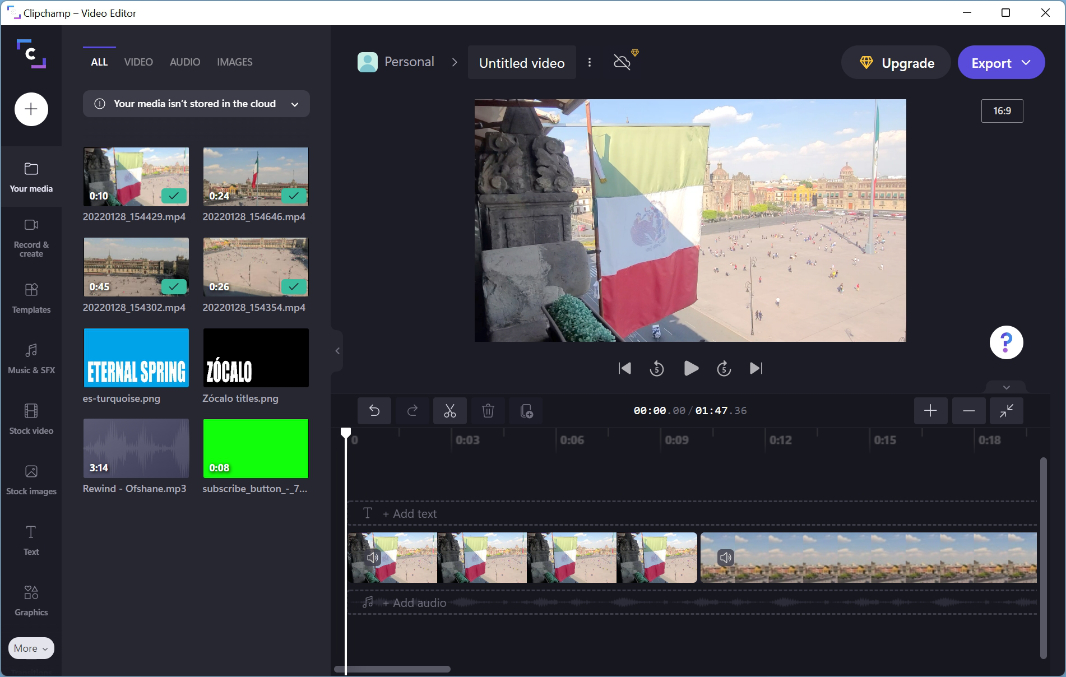Viewport: 1066px width, 677px height.
Task: Delete the clip with the trash icon
Action: [488, 410]
